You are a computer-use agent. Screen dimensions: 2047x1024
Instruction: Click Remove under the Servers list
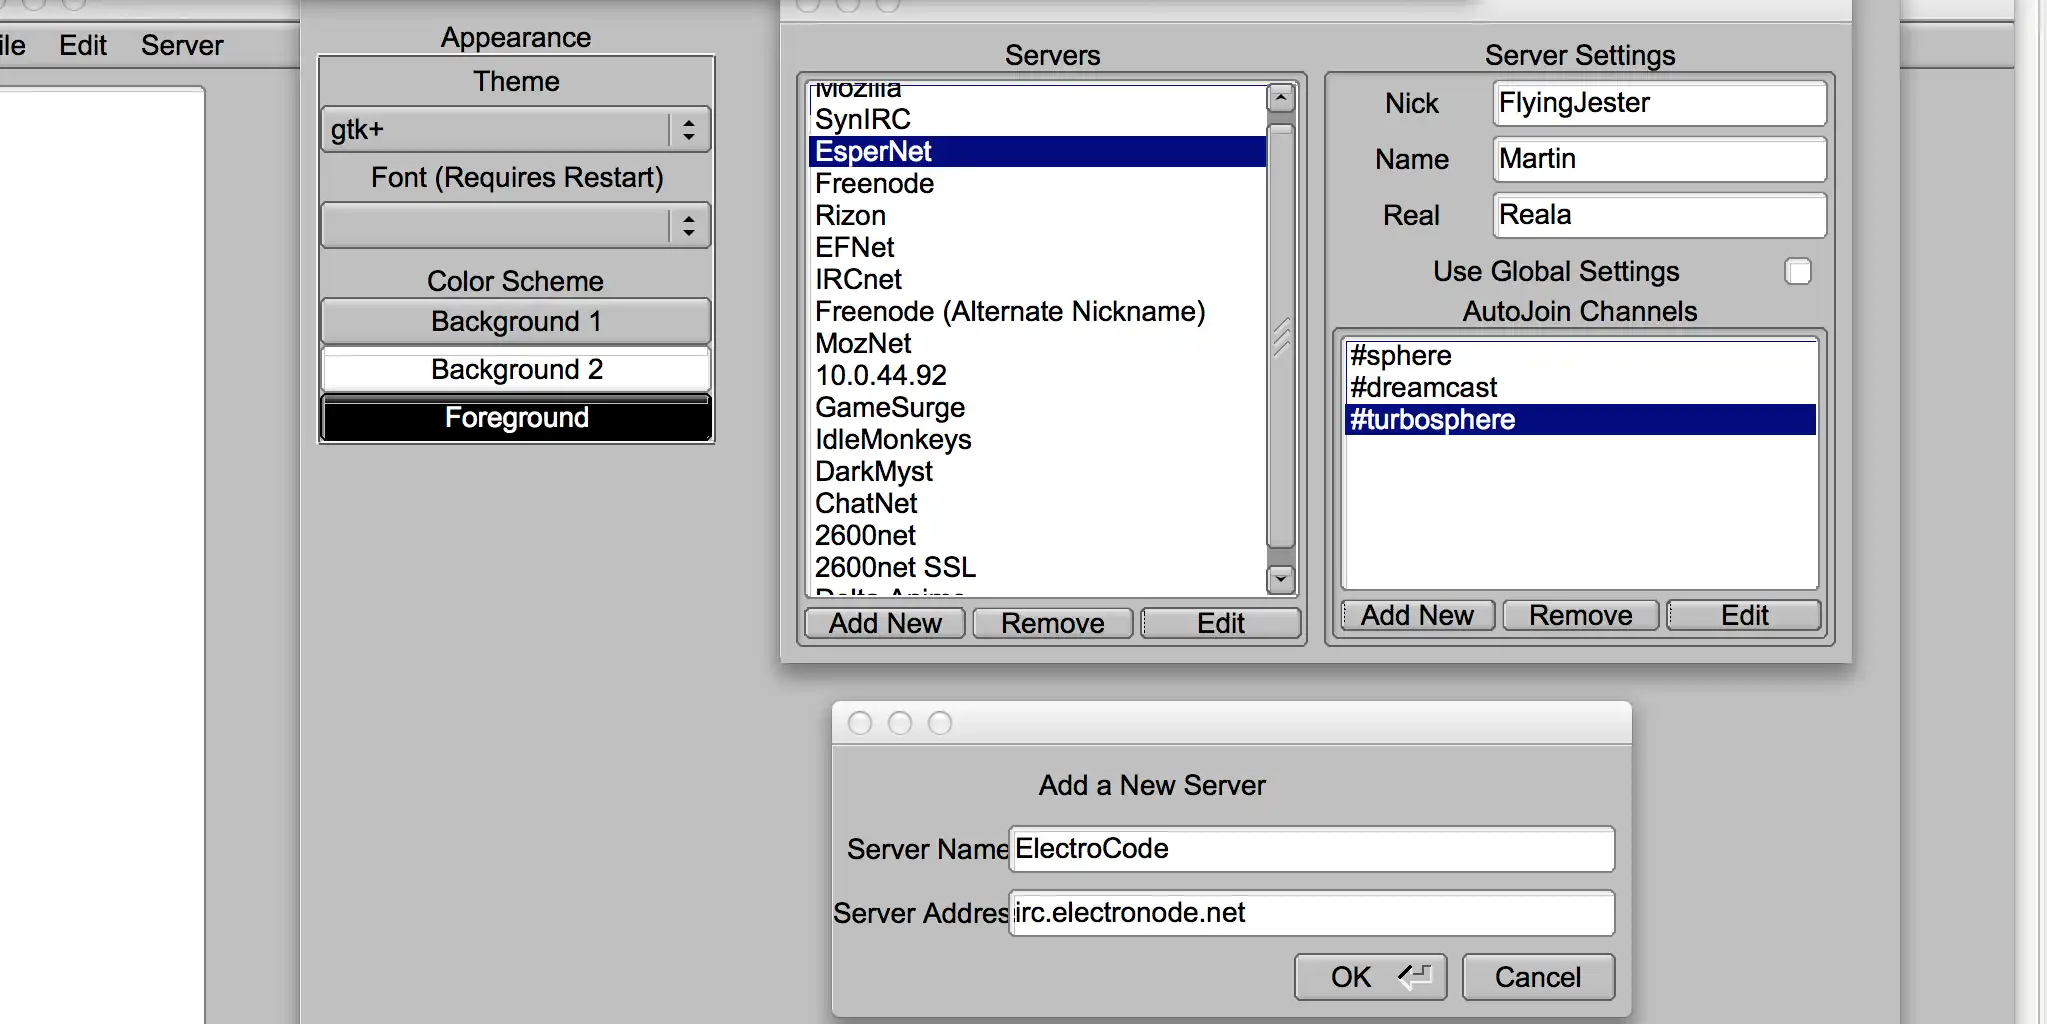1053,623
